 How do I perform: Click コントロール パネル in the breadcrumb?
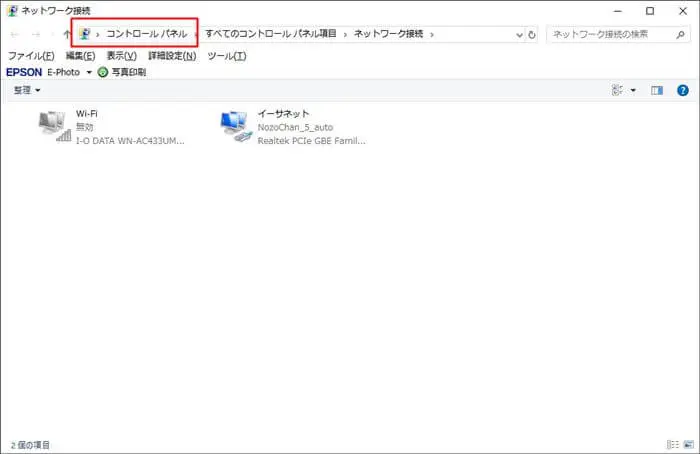point(147,34)
